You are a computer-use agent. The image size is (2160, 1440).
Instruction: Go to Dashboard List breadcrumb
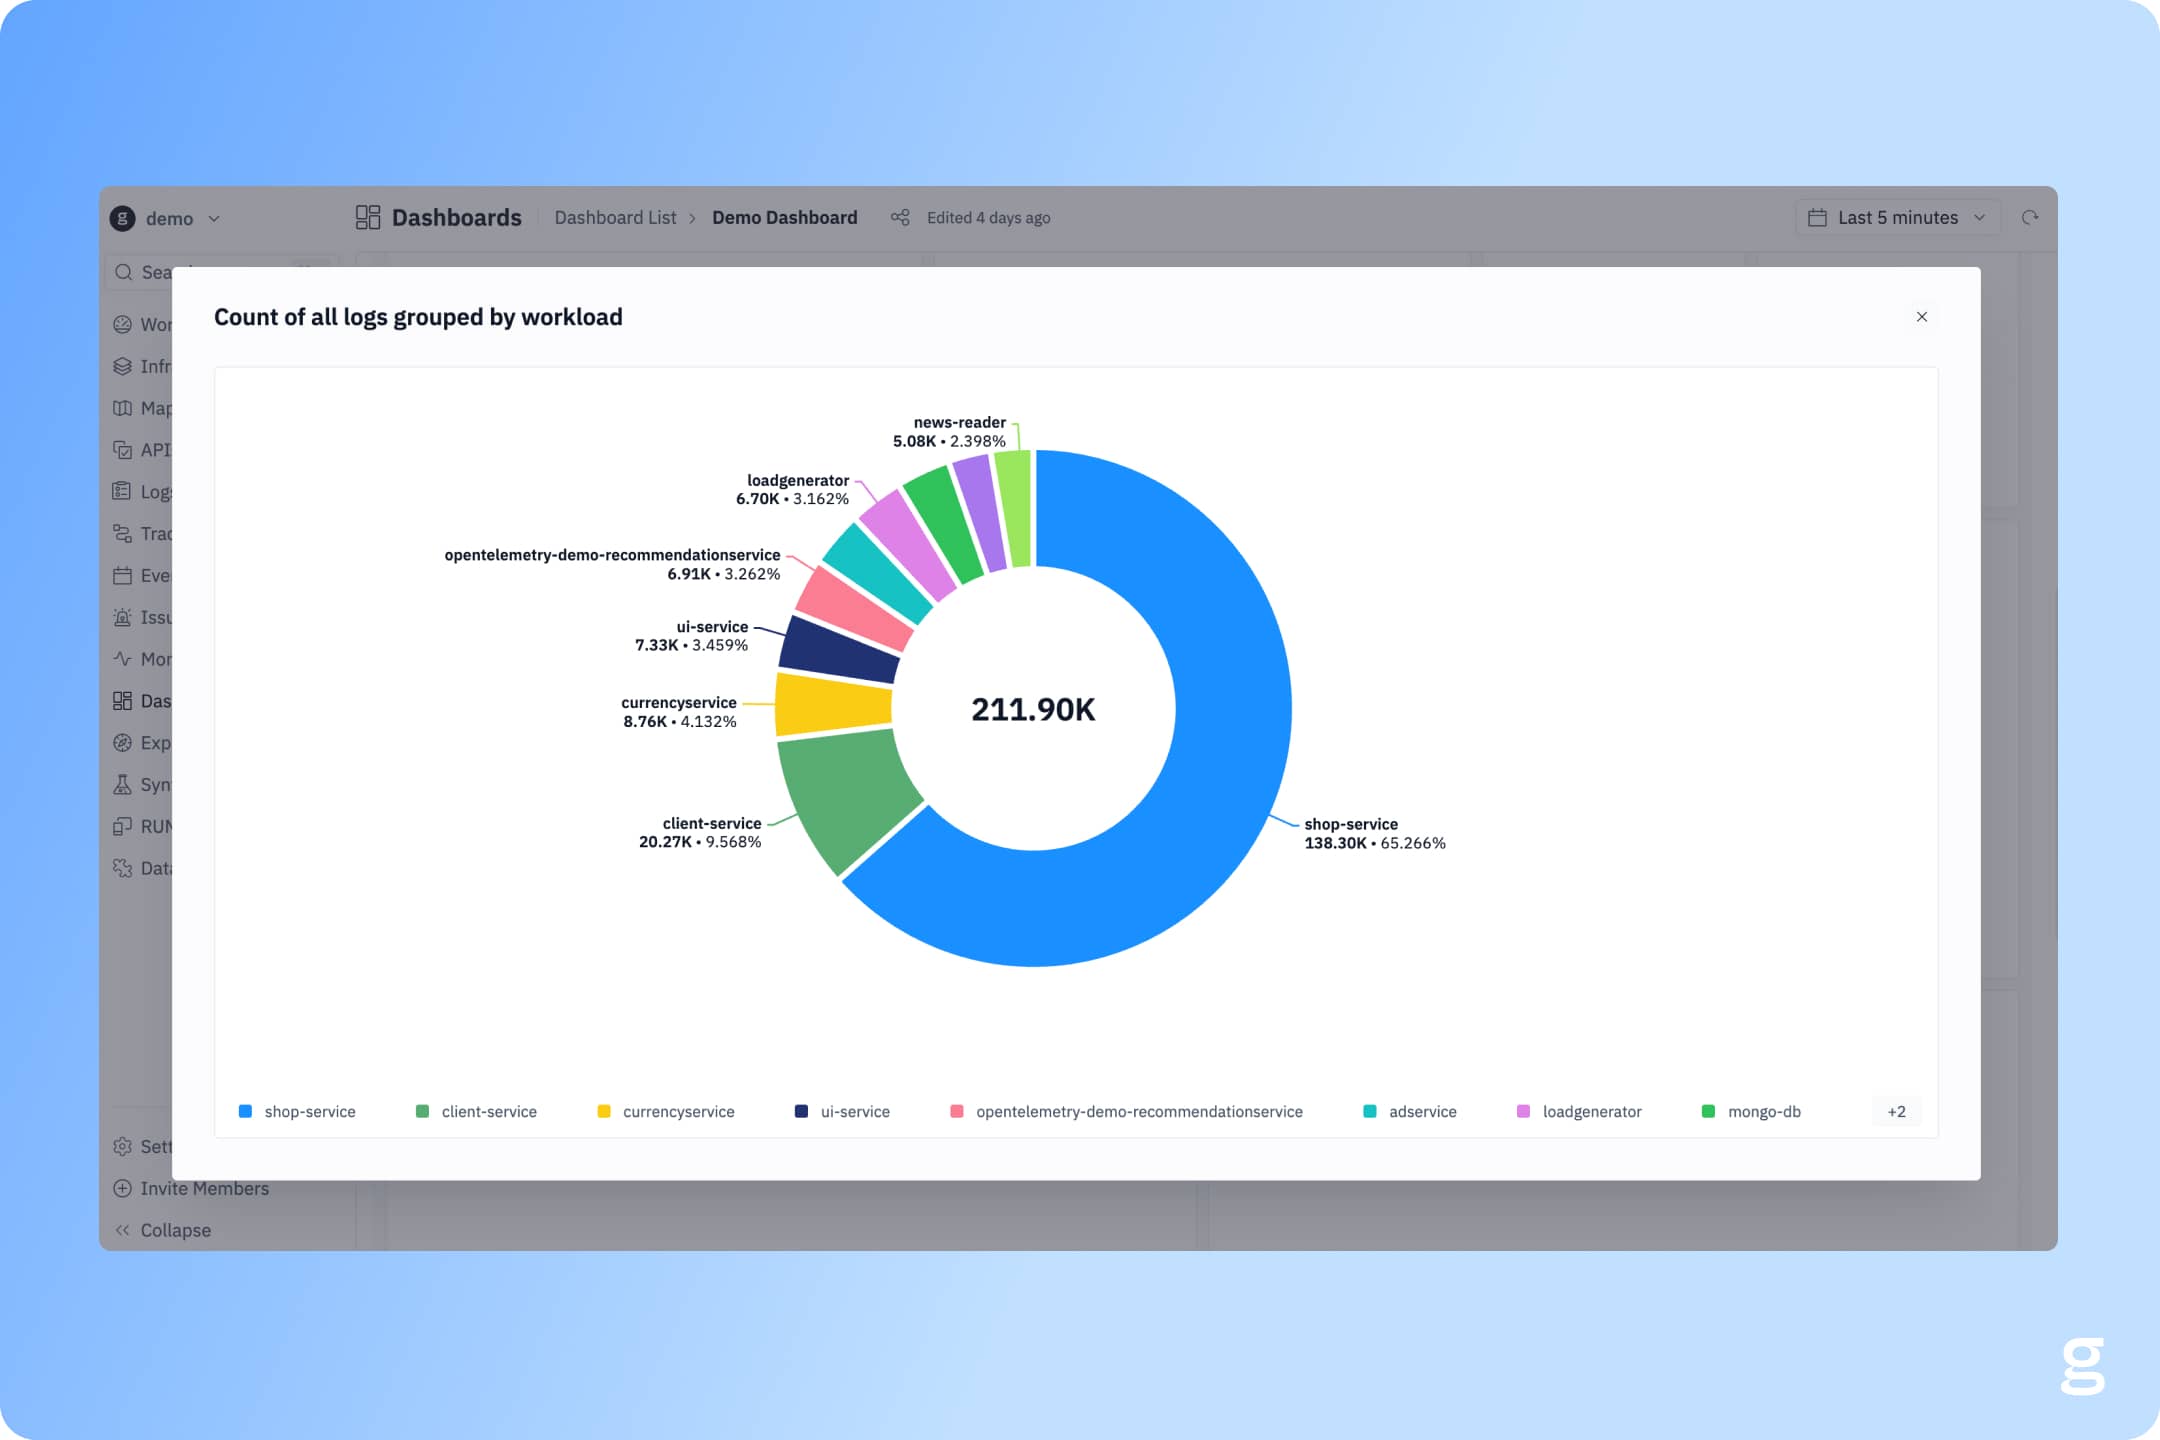point(615,218)
